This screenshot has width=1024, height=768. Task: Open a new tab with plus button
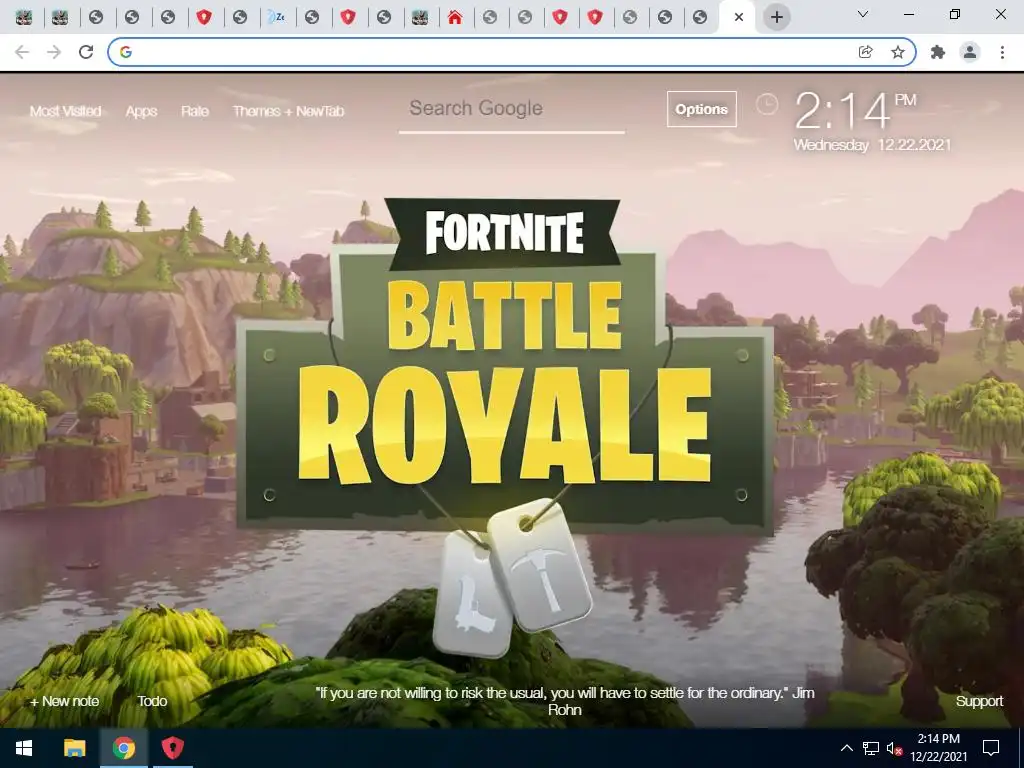(x=776, y=17)
